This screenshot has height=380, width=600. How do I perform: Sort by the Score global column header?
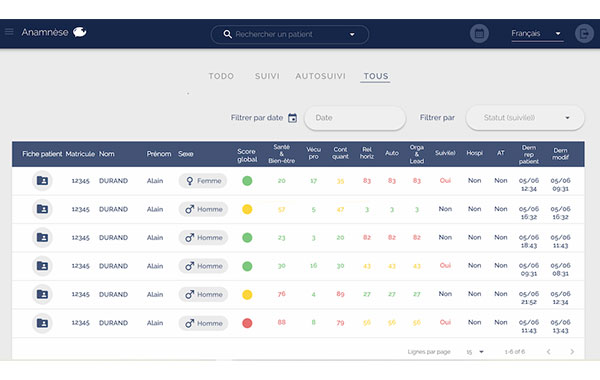247,155
